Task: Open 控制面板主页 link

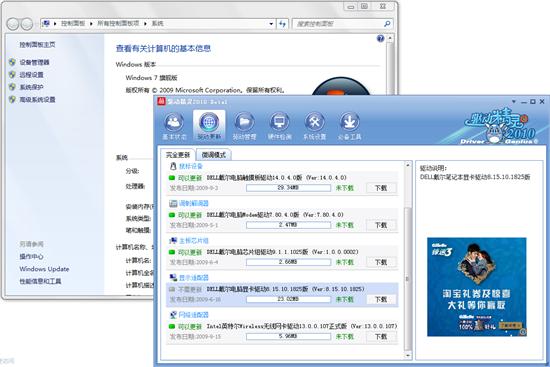Action: pos(37,45)
